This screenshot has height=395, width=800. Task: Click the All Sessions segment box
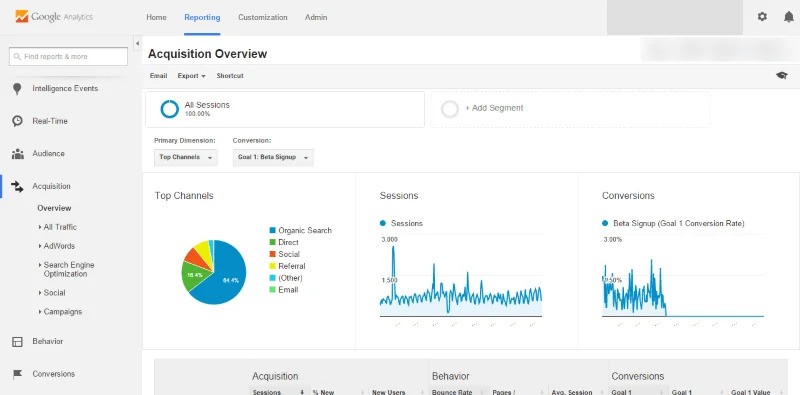click(x=285, y=109)
